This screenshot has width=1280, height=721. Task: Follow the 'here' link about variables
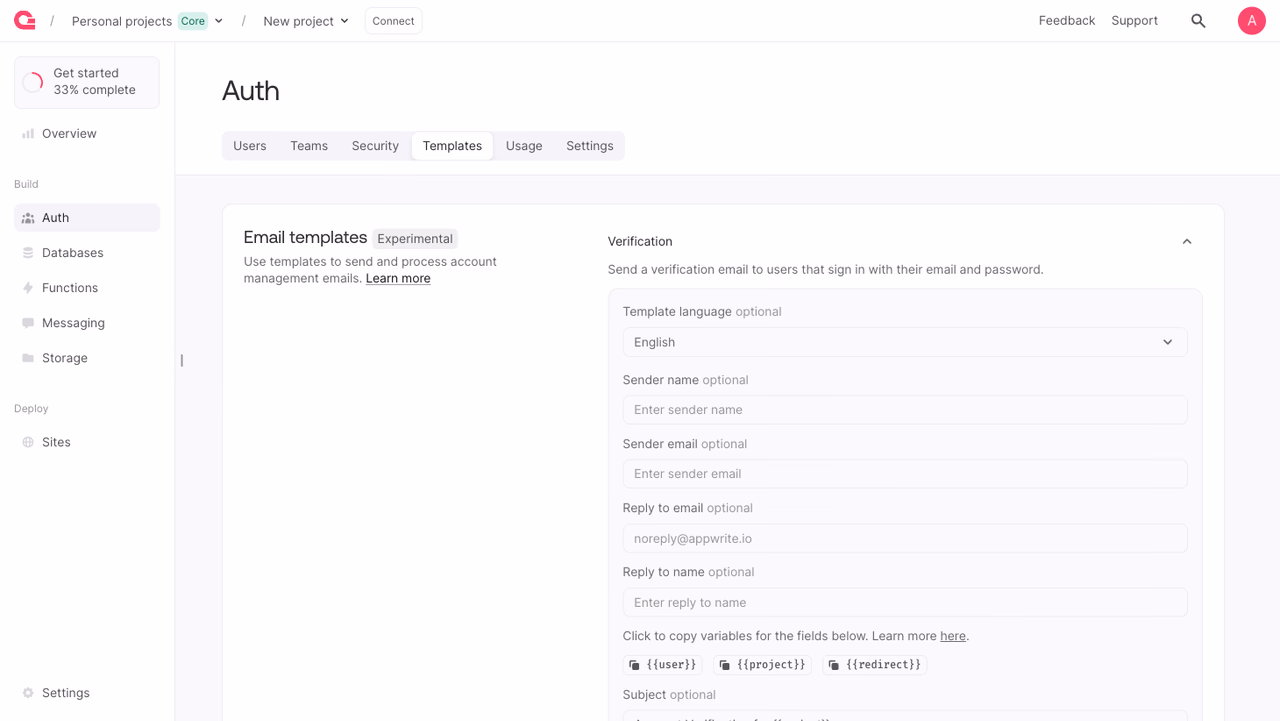pos(953,636)
